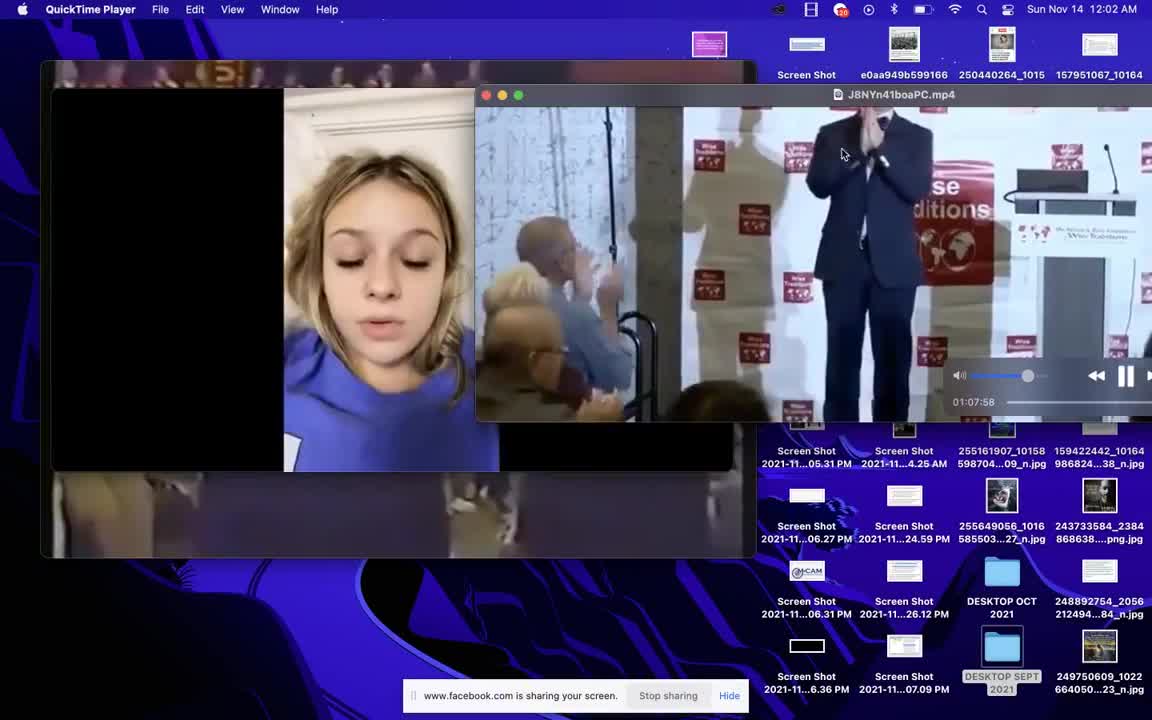Viewport: 1152px width, 720px height.
Task: Select the 255649056_1016 jpg thumbnail
Action: click(1001, 496)
